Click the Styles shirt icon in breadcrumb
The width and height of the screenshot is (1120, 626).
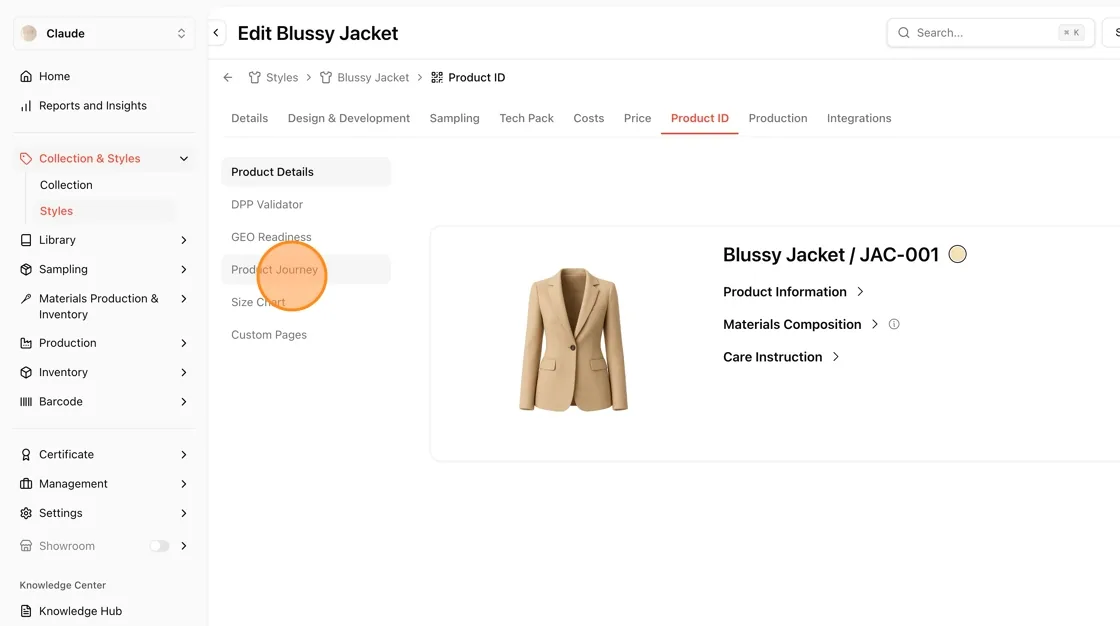coord(254,77)
